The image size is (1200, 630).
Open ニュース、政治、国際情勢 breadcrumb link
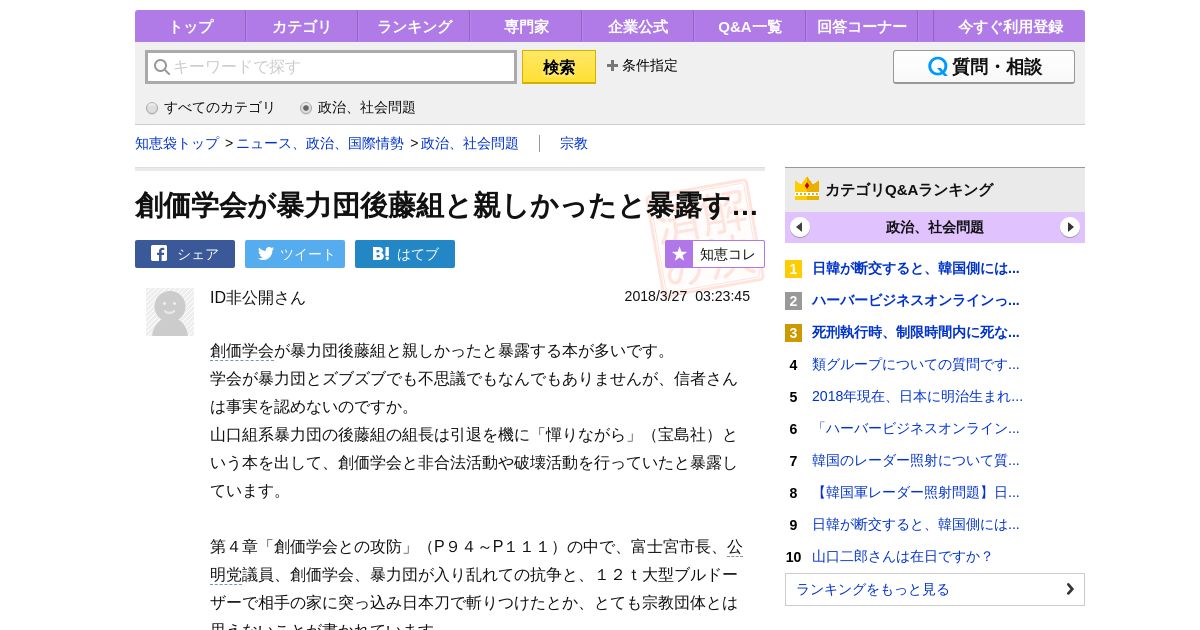click(320, 143)
